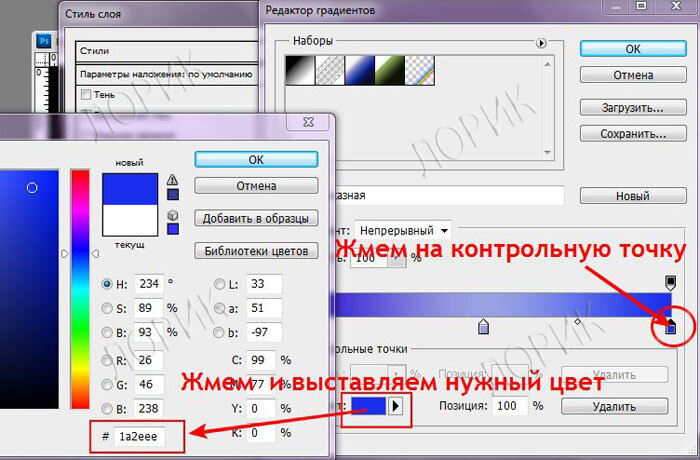Click the midpoint diamond under the gradient bar
This screenshot has height=460, width=700.
[577, 322]
